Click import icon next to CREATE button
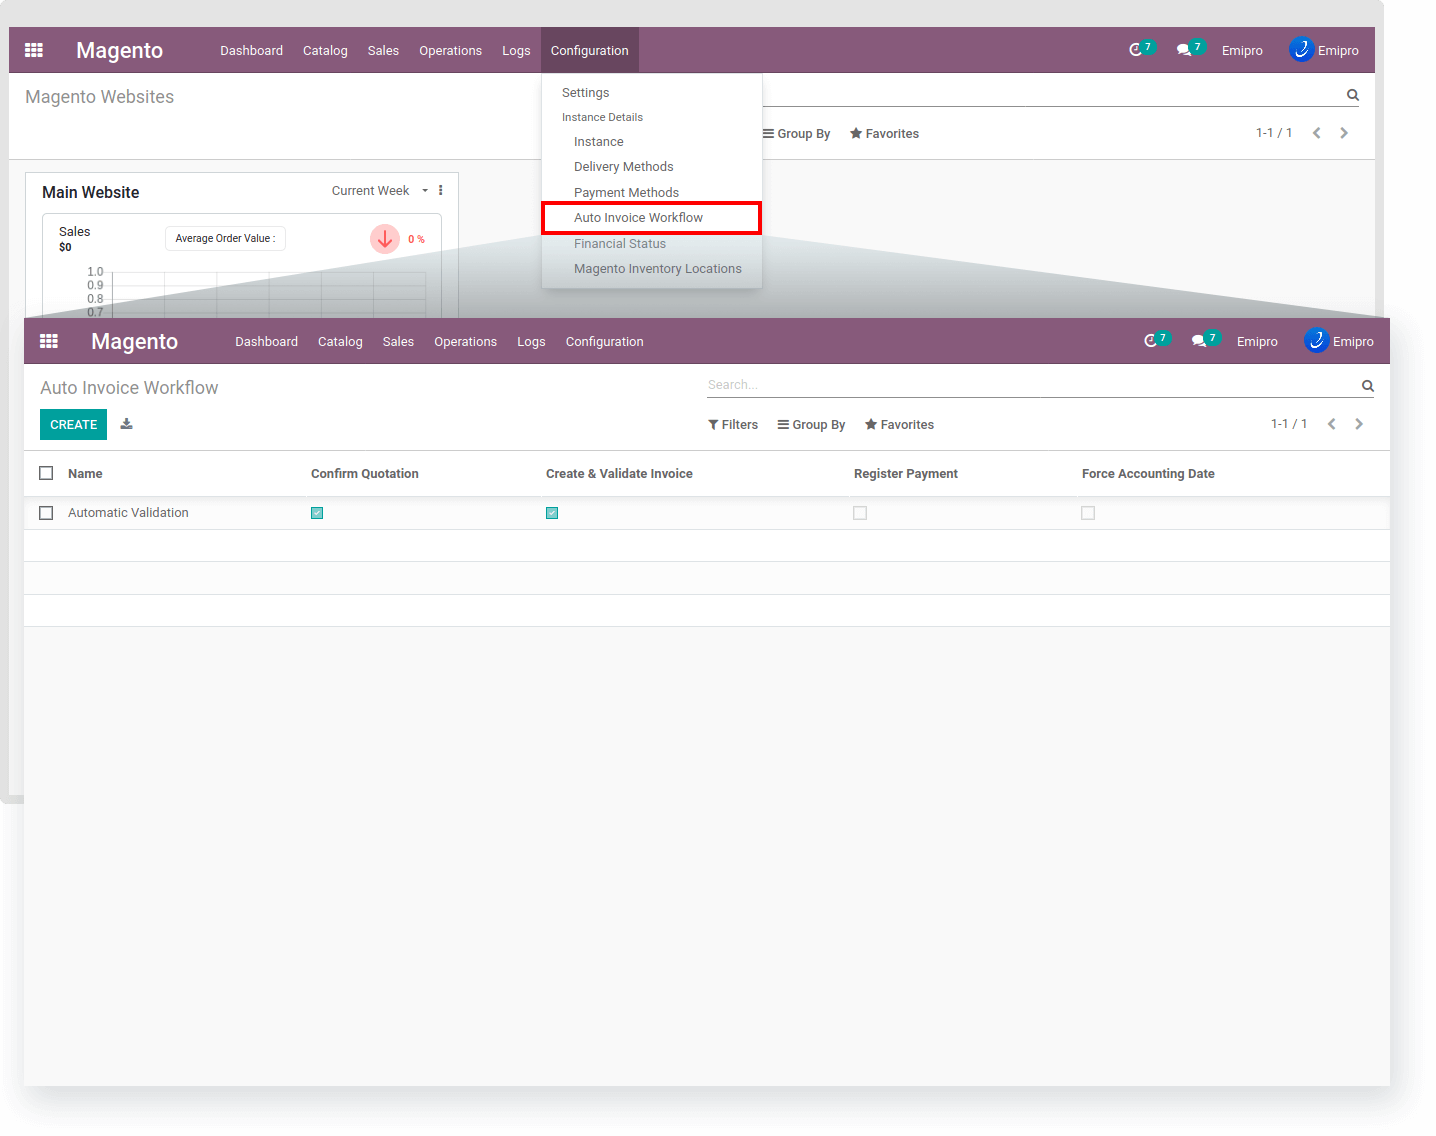1436x1136 pixels. [127, 424]
